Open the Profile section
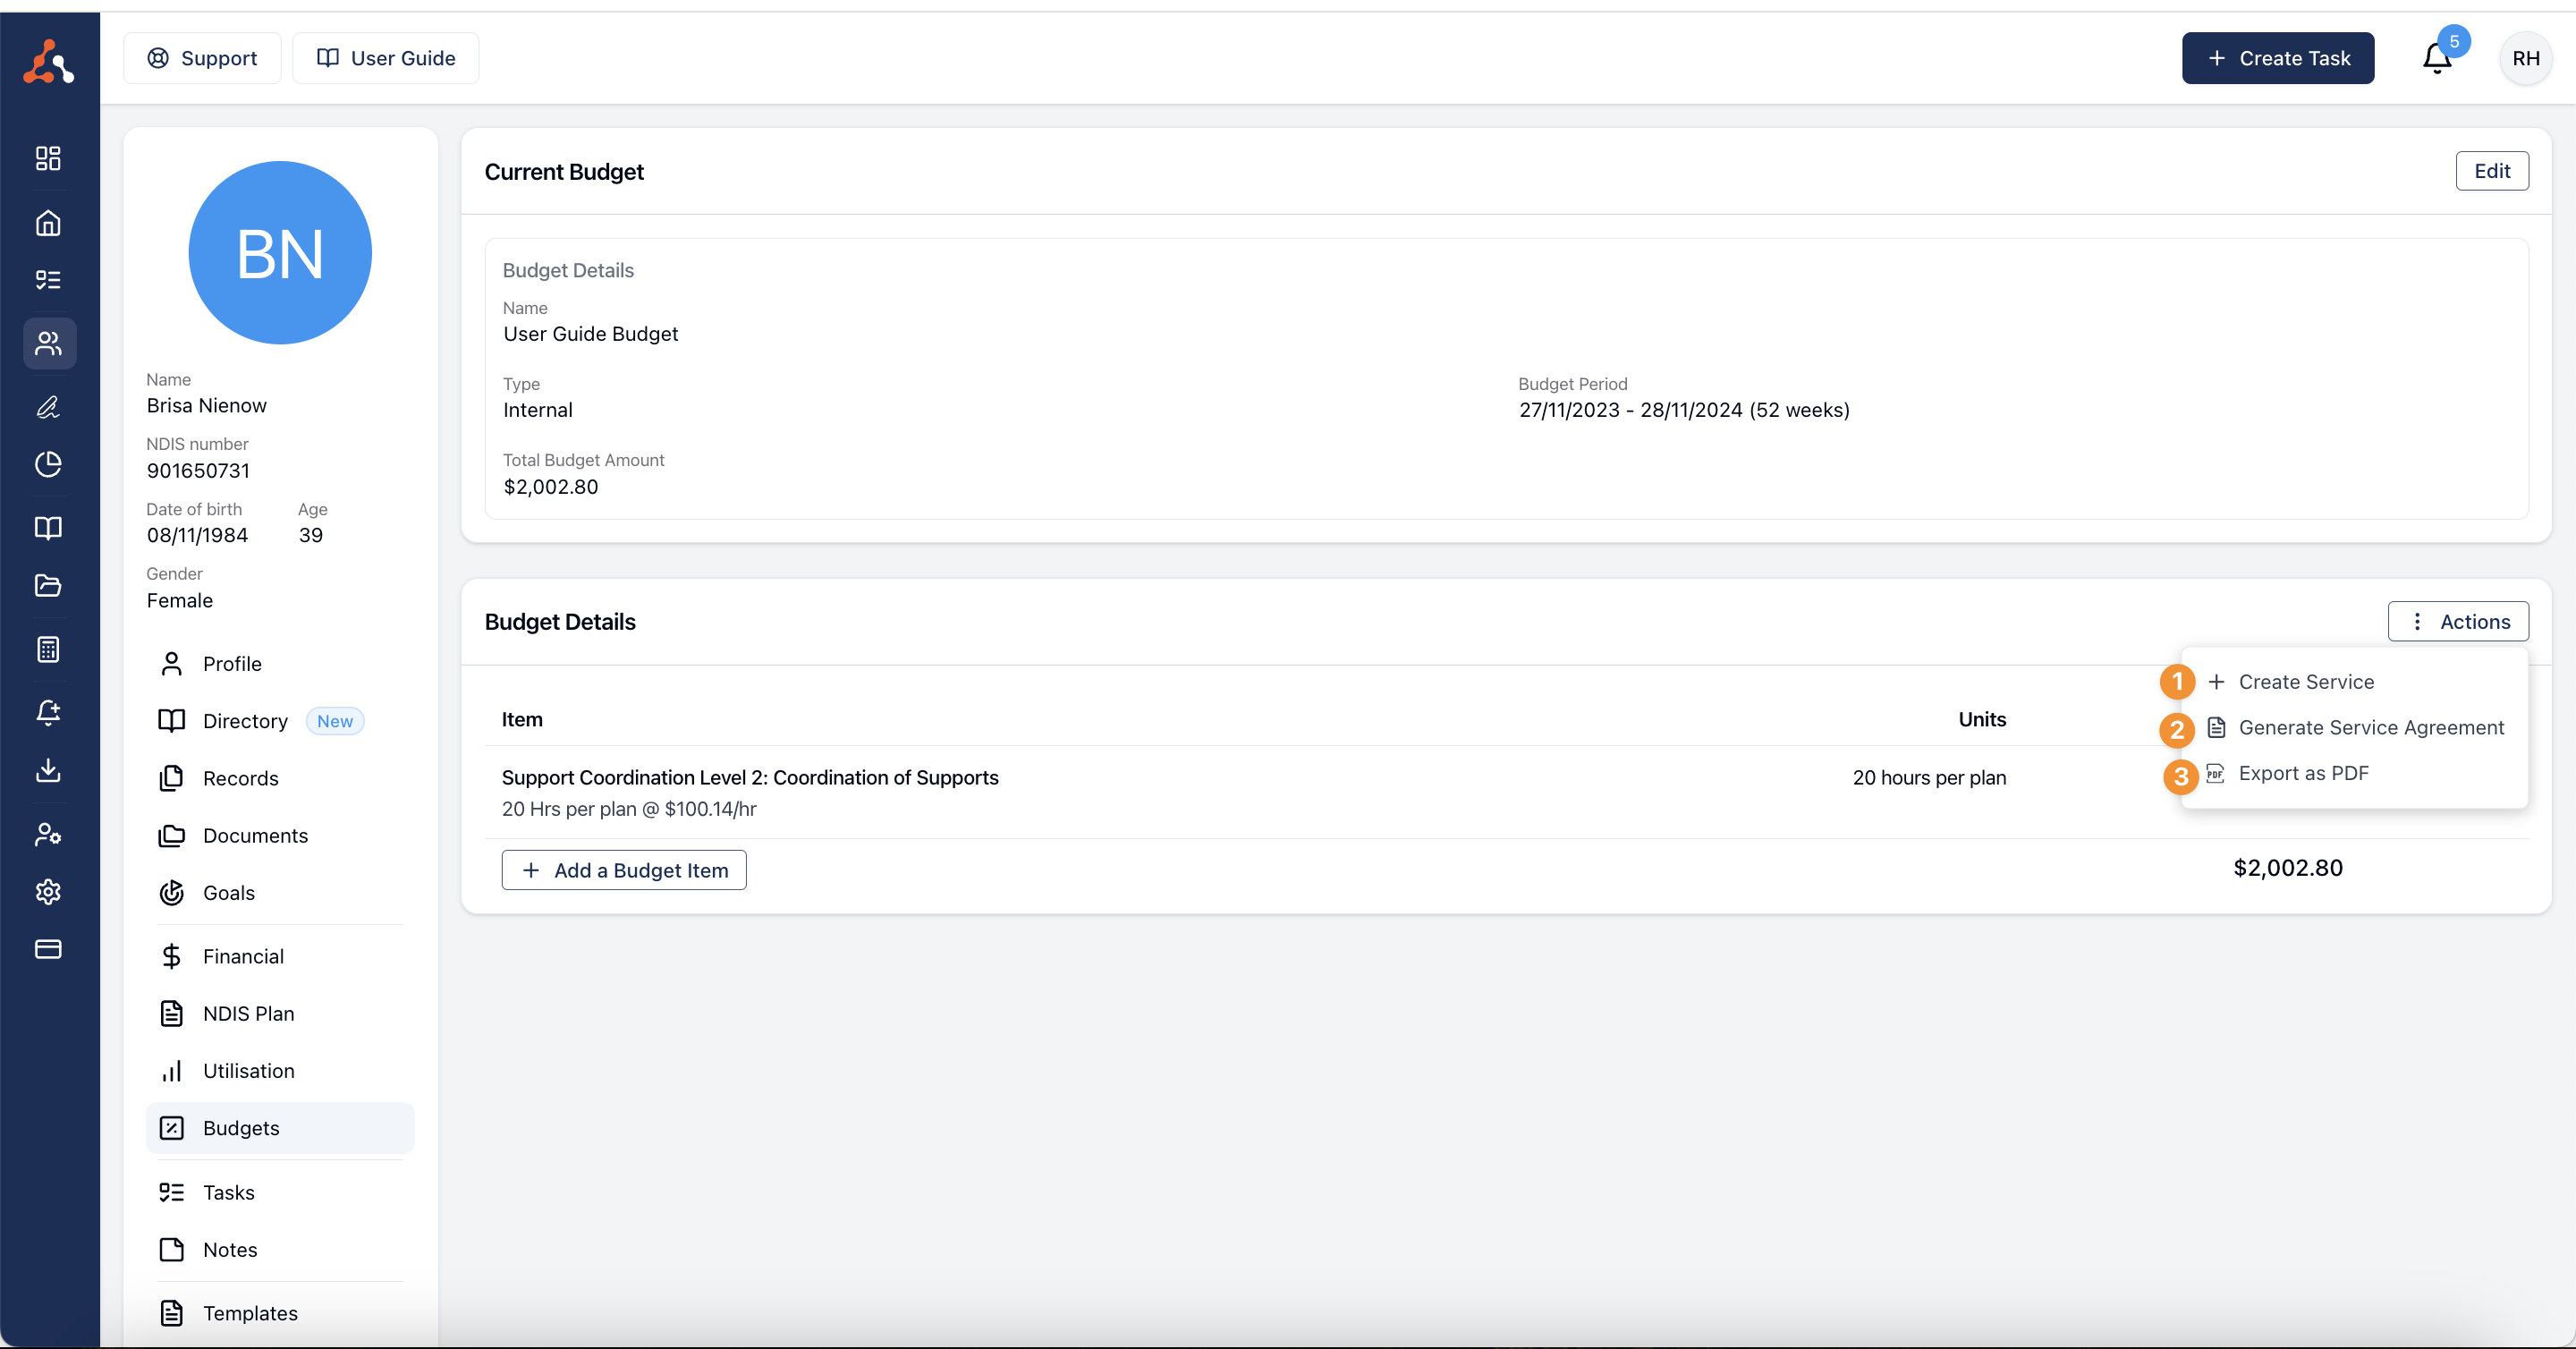Image resolution: width=2576 pixels, height=1349 pixels. pyautogui.click(x=280, y=664)
